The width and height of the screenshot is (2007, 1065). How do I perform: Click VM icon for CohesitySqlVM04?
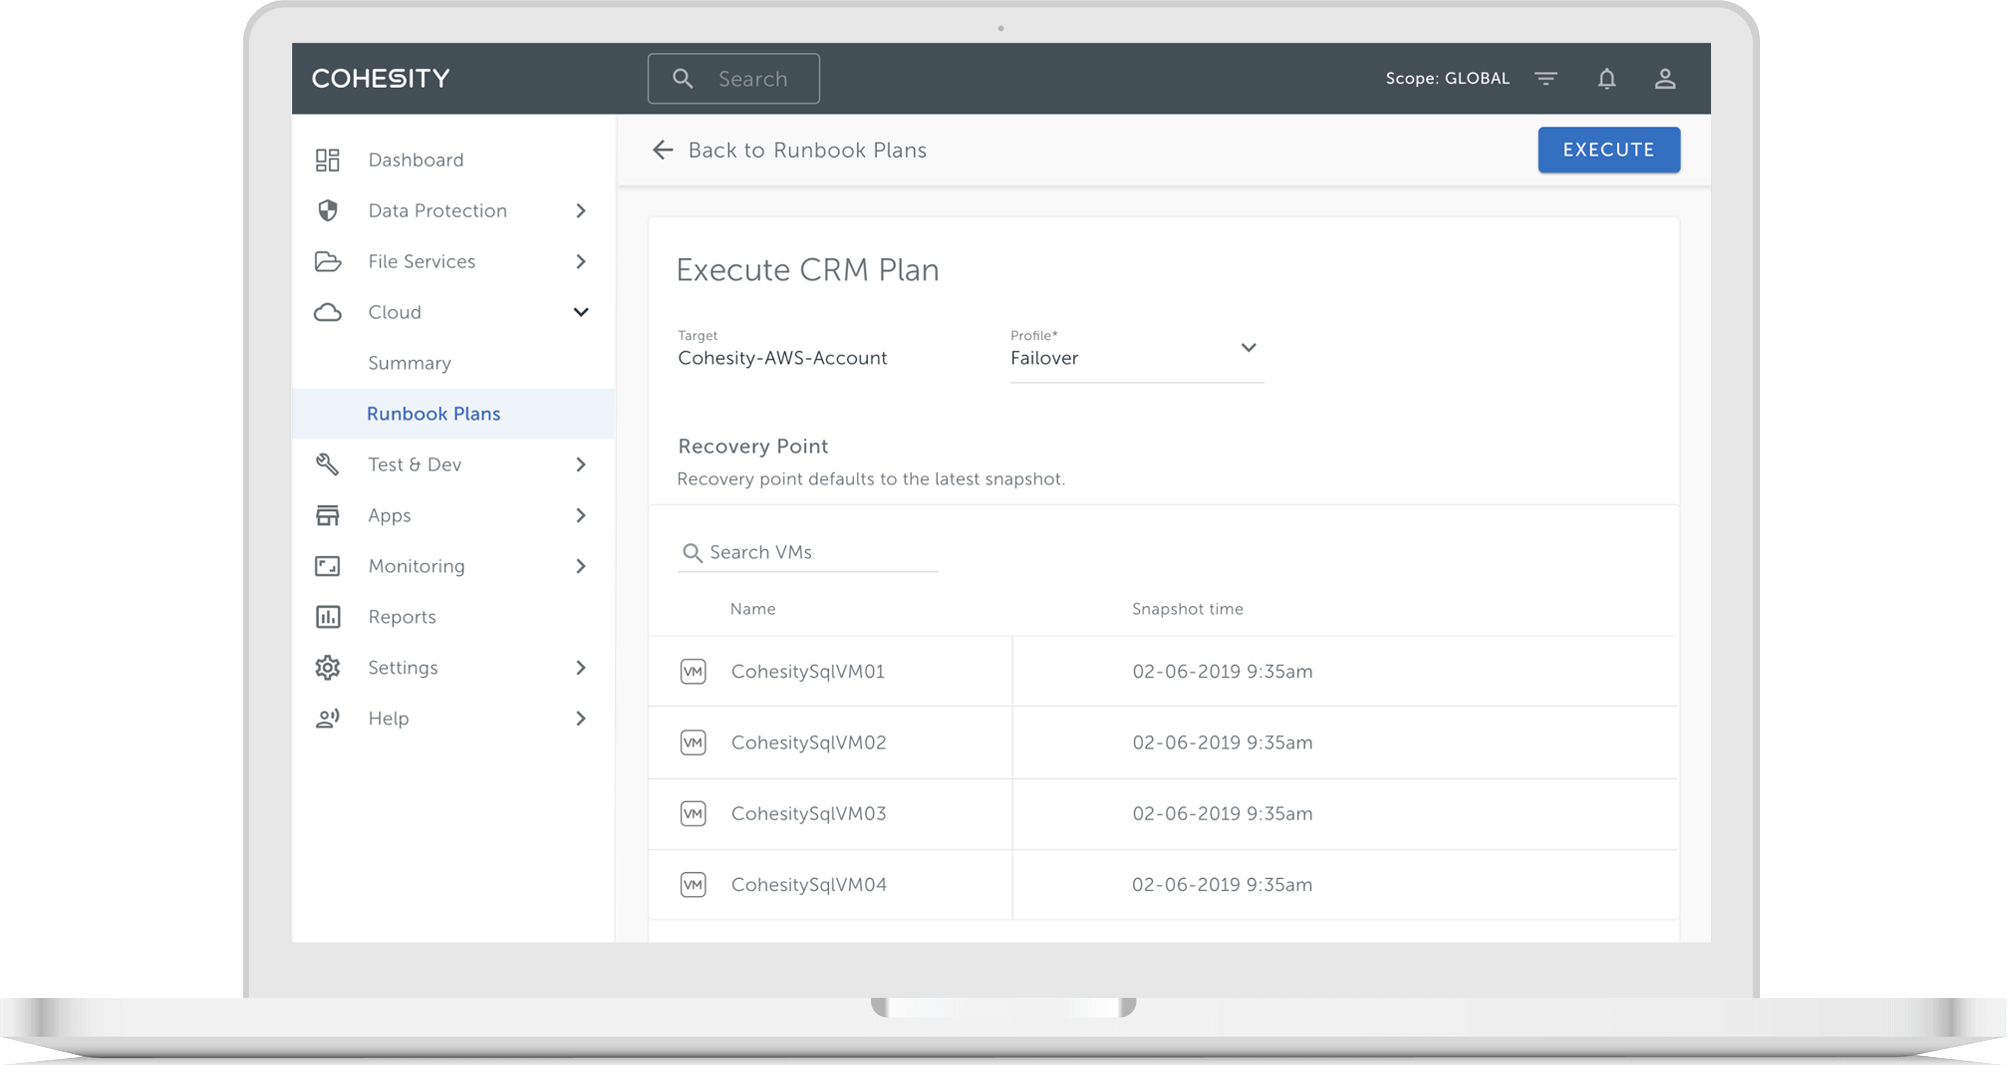[x=693, y=884]
